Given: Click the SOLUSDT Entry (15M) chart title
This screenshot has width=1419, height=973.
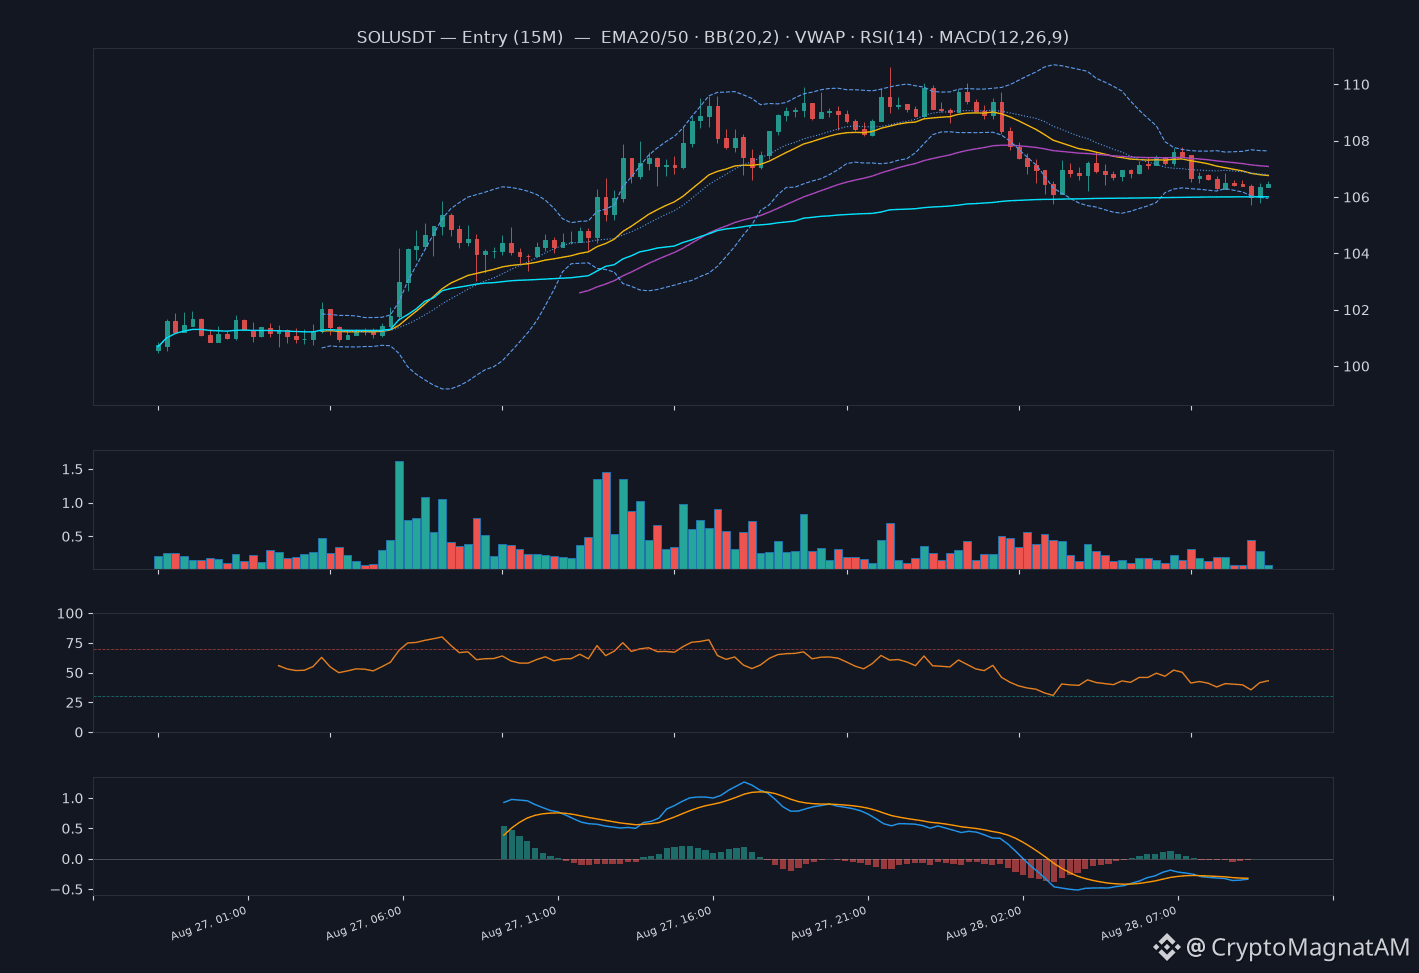Looking at the screenshot, I should click(x=712, y=37).
